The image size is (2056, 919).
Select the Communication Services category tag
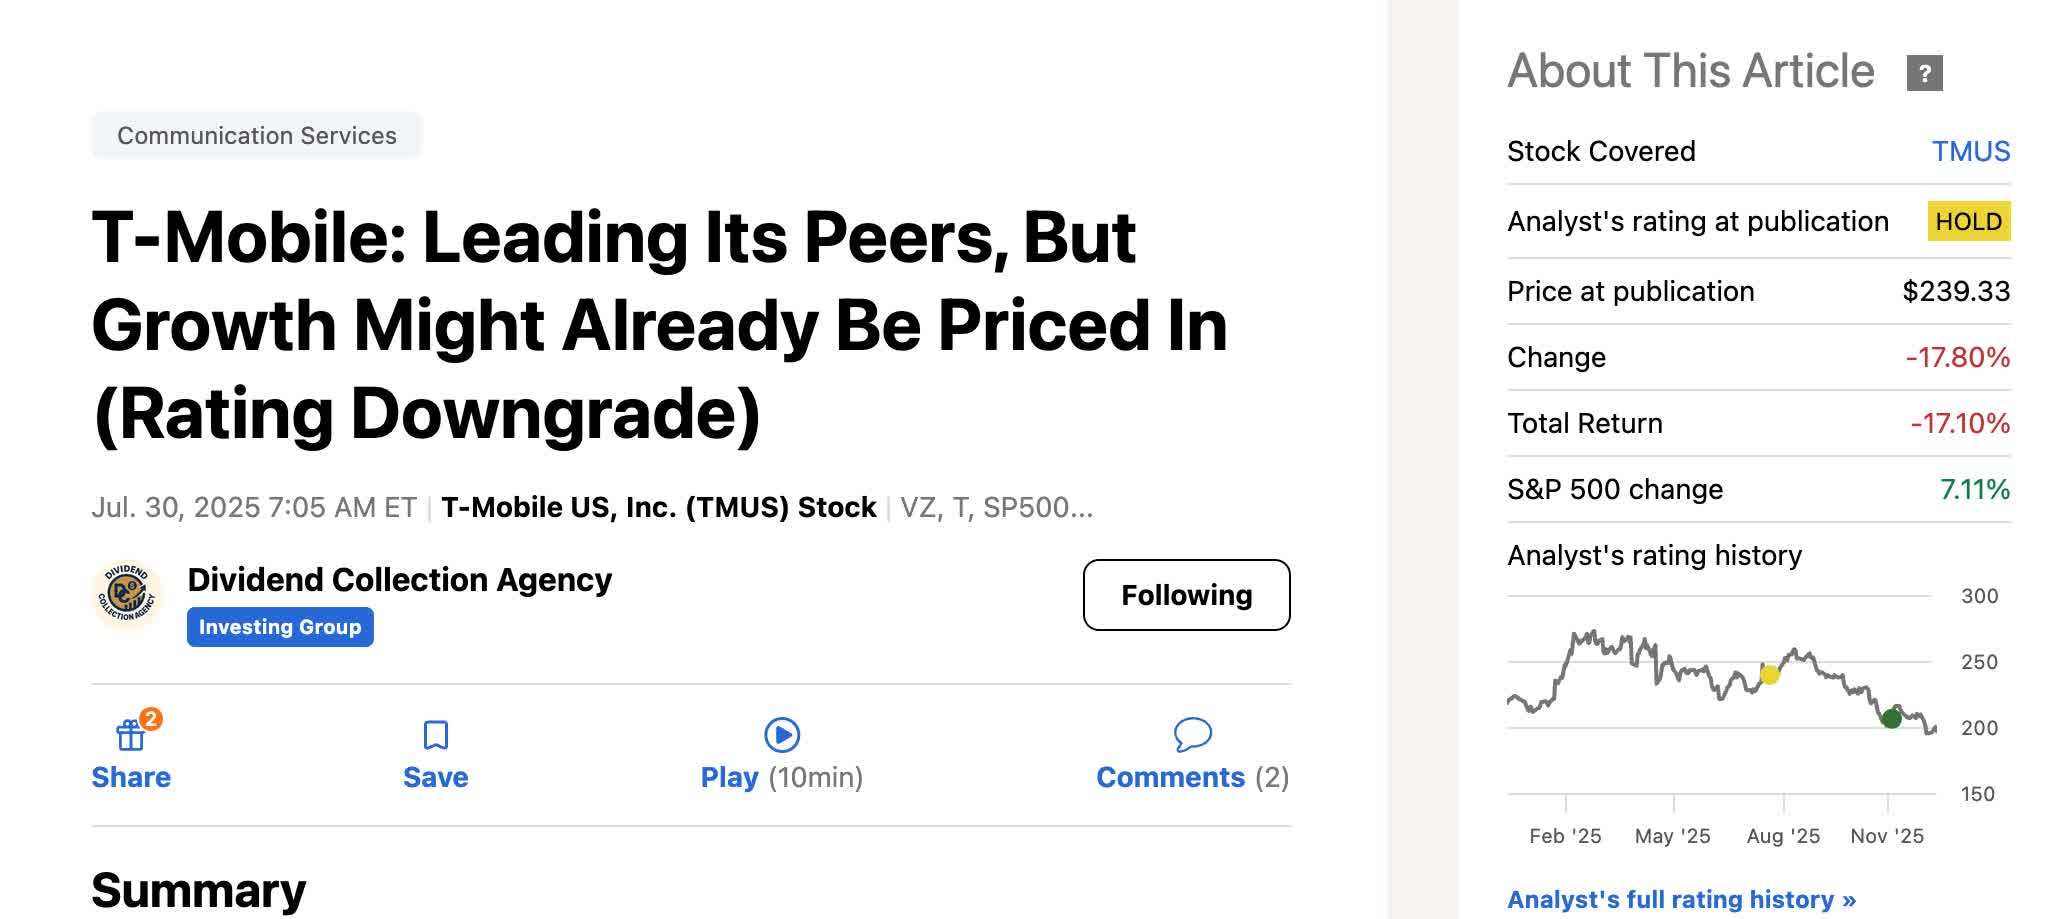coord(256,135)
